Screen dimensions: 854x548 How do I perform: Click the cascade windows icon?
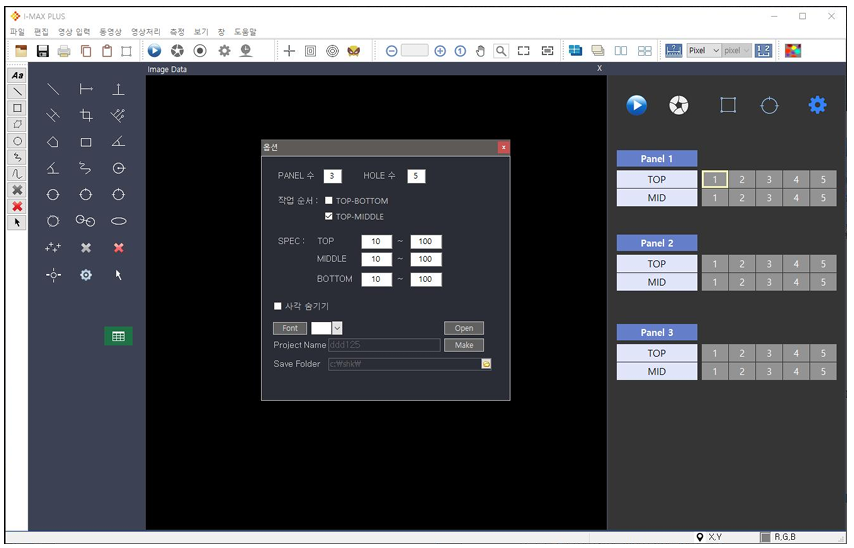598,51
